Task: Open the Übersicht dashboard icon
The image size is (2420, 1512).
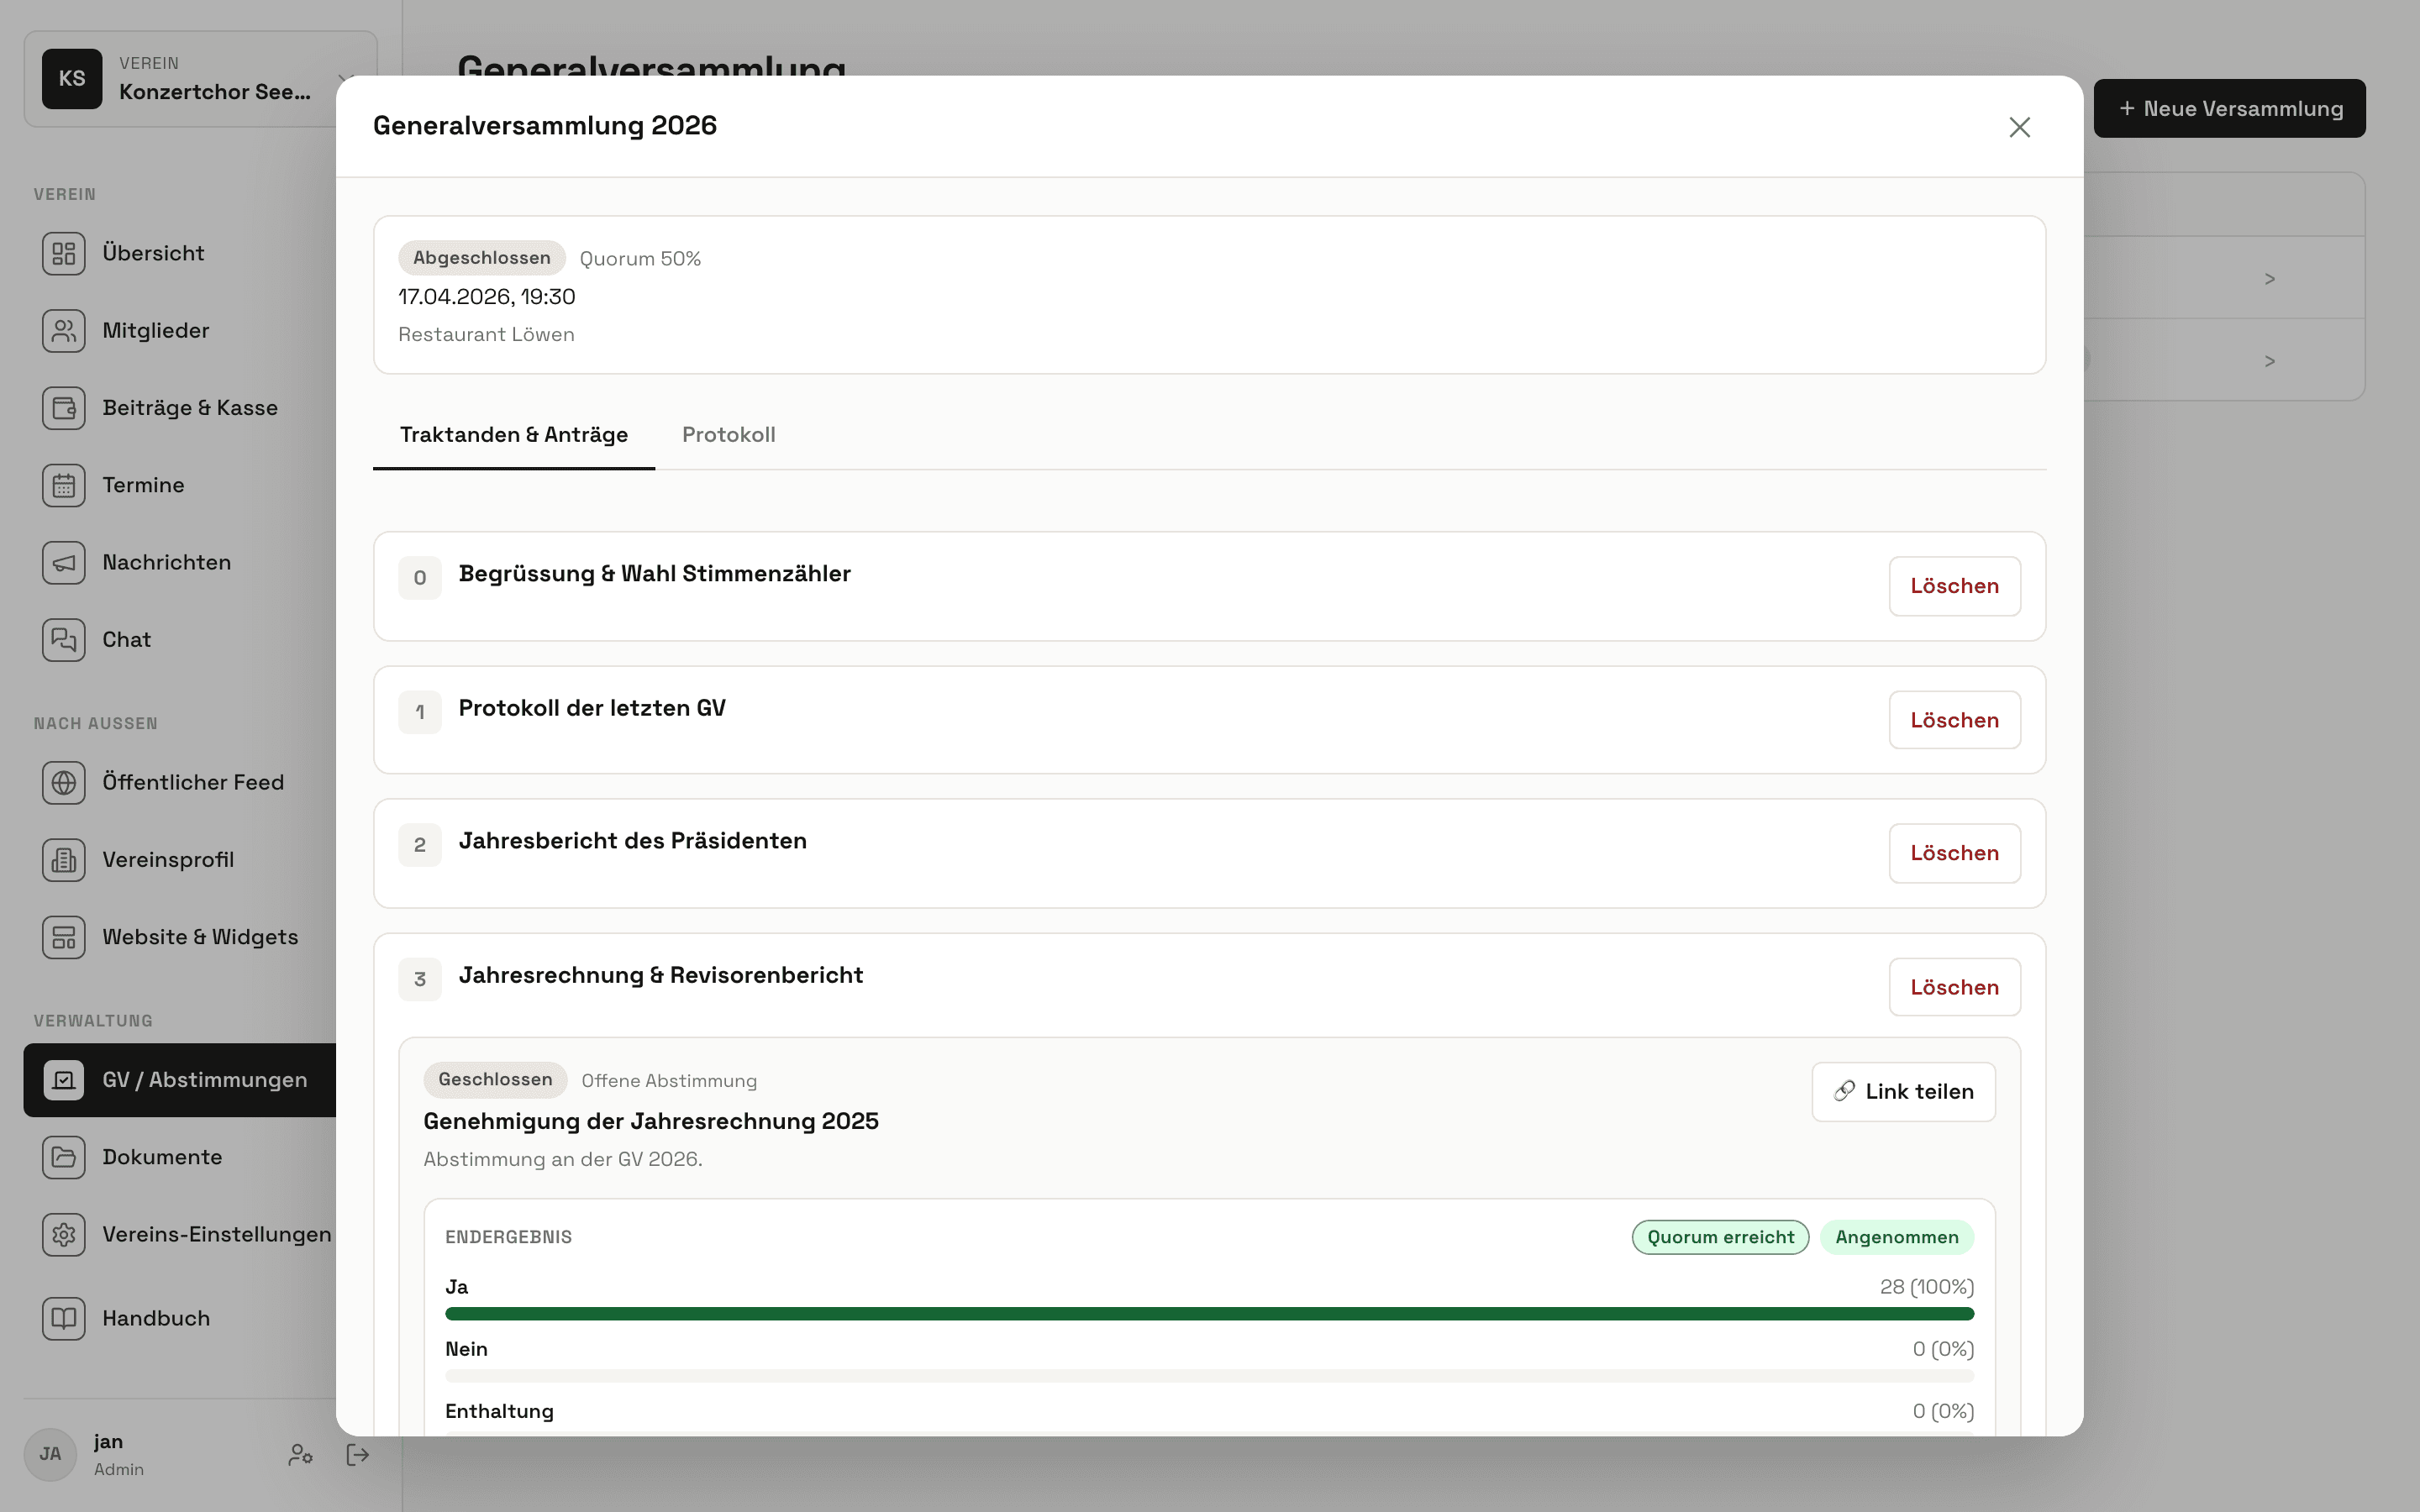Action: click(x=64, y=253)
